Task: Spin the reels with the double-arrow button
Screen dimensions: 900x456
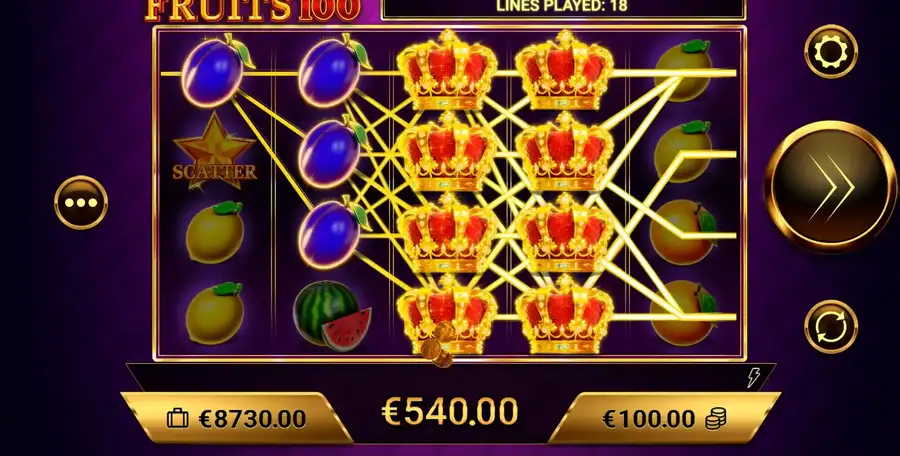Action: click(x=831, y=187)
